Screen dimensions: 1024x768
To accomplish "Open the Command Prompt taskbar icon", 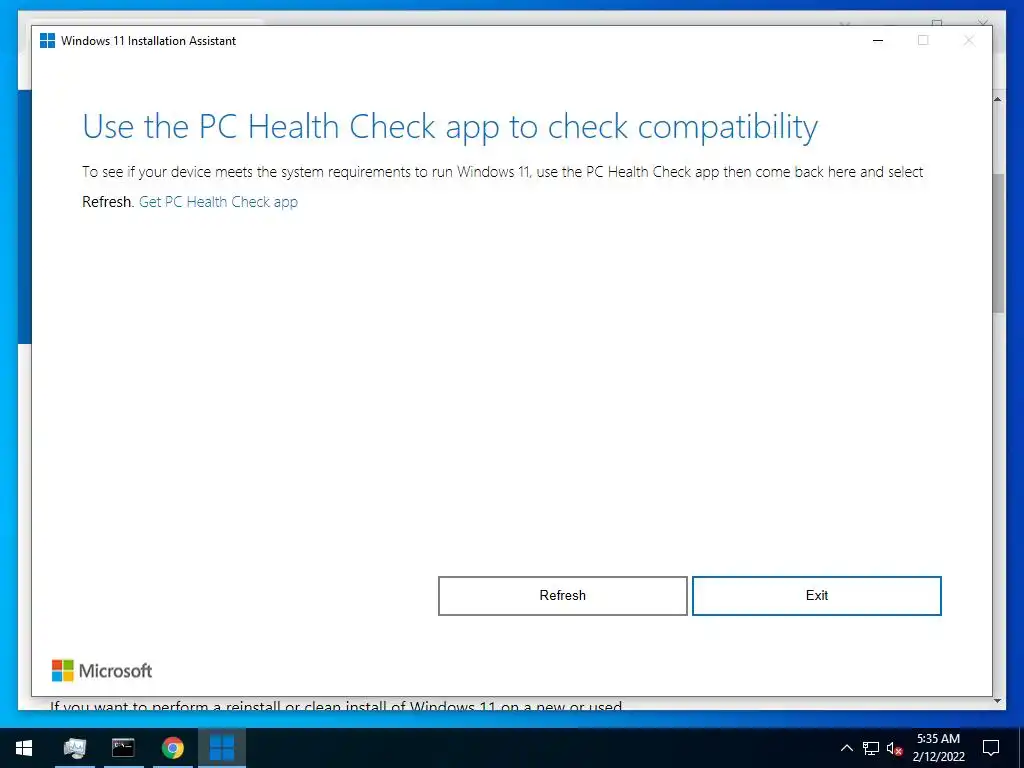I will point(123,748).
